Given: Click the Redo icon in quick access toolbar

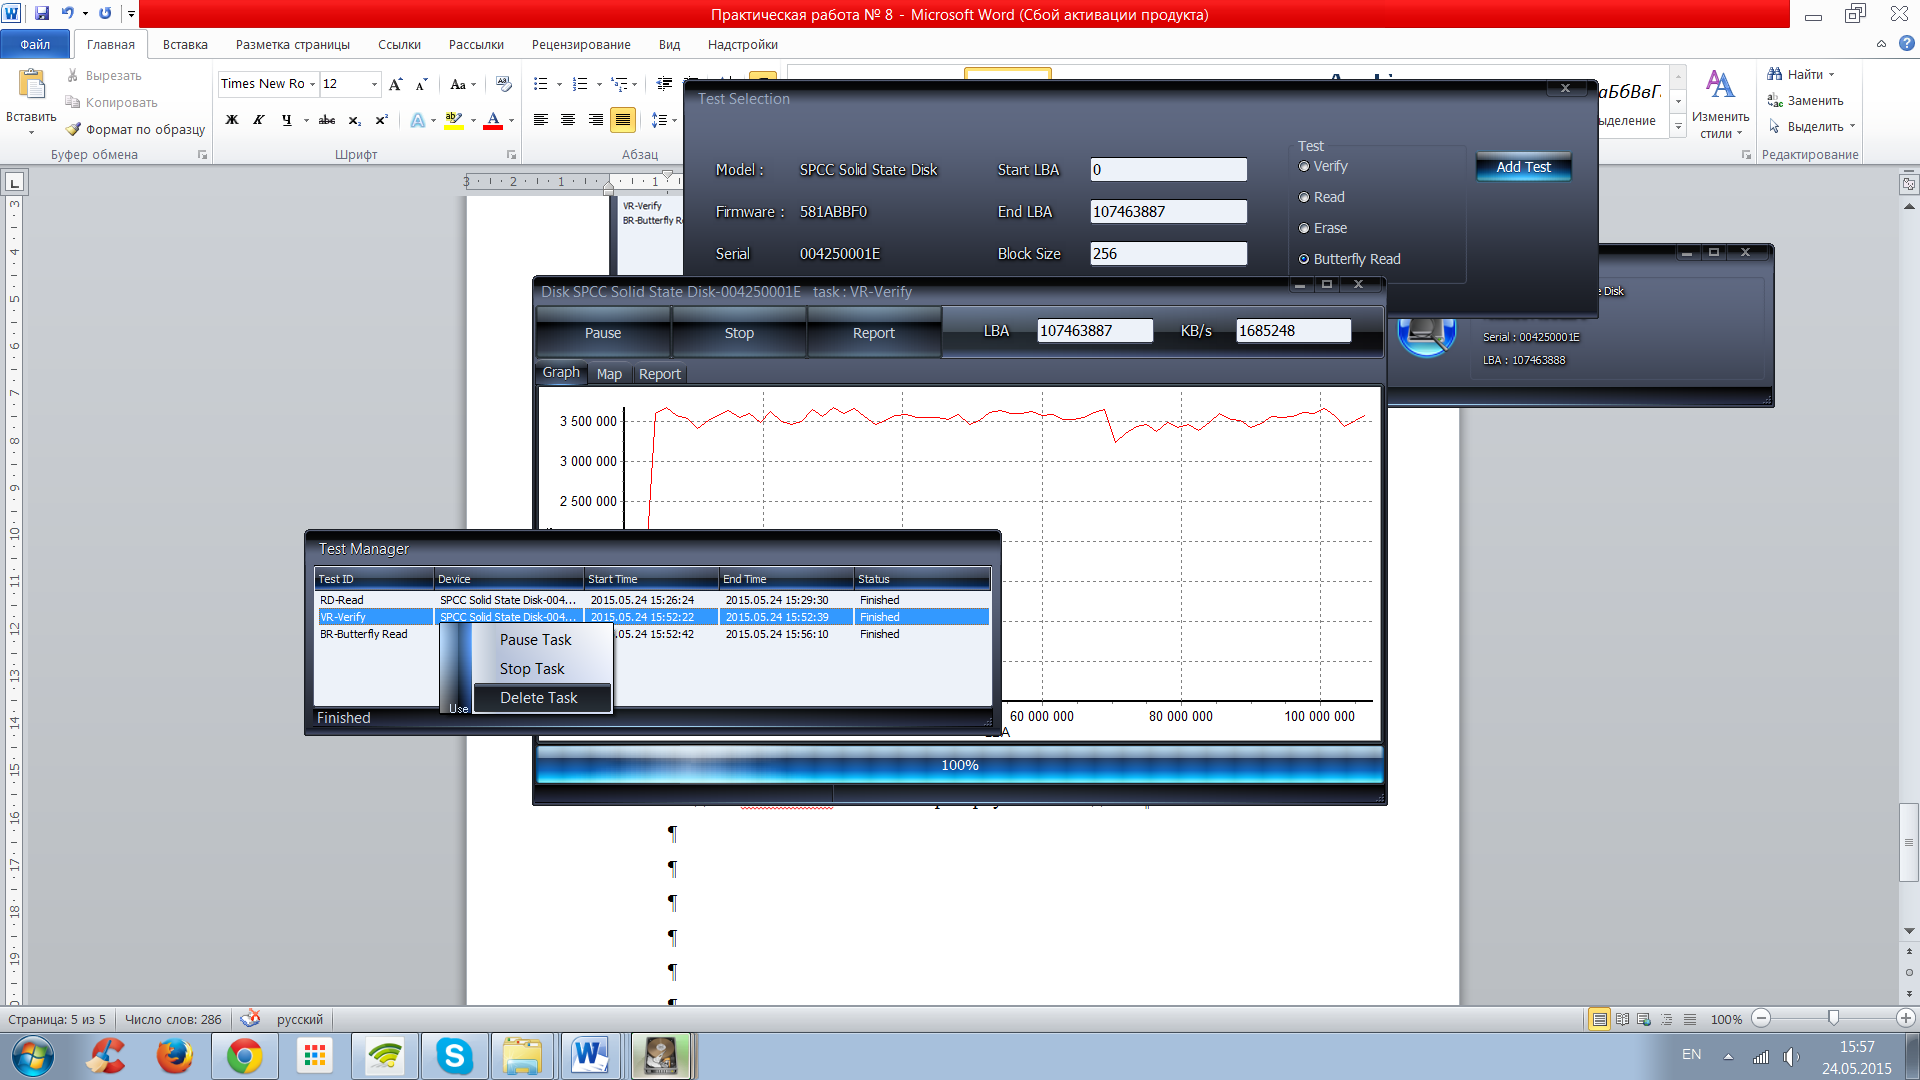Looking at the screenshot, I should 105,14.
